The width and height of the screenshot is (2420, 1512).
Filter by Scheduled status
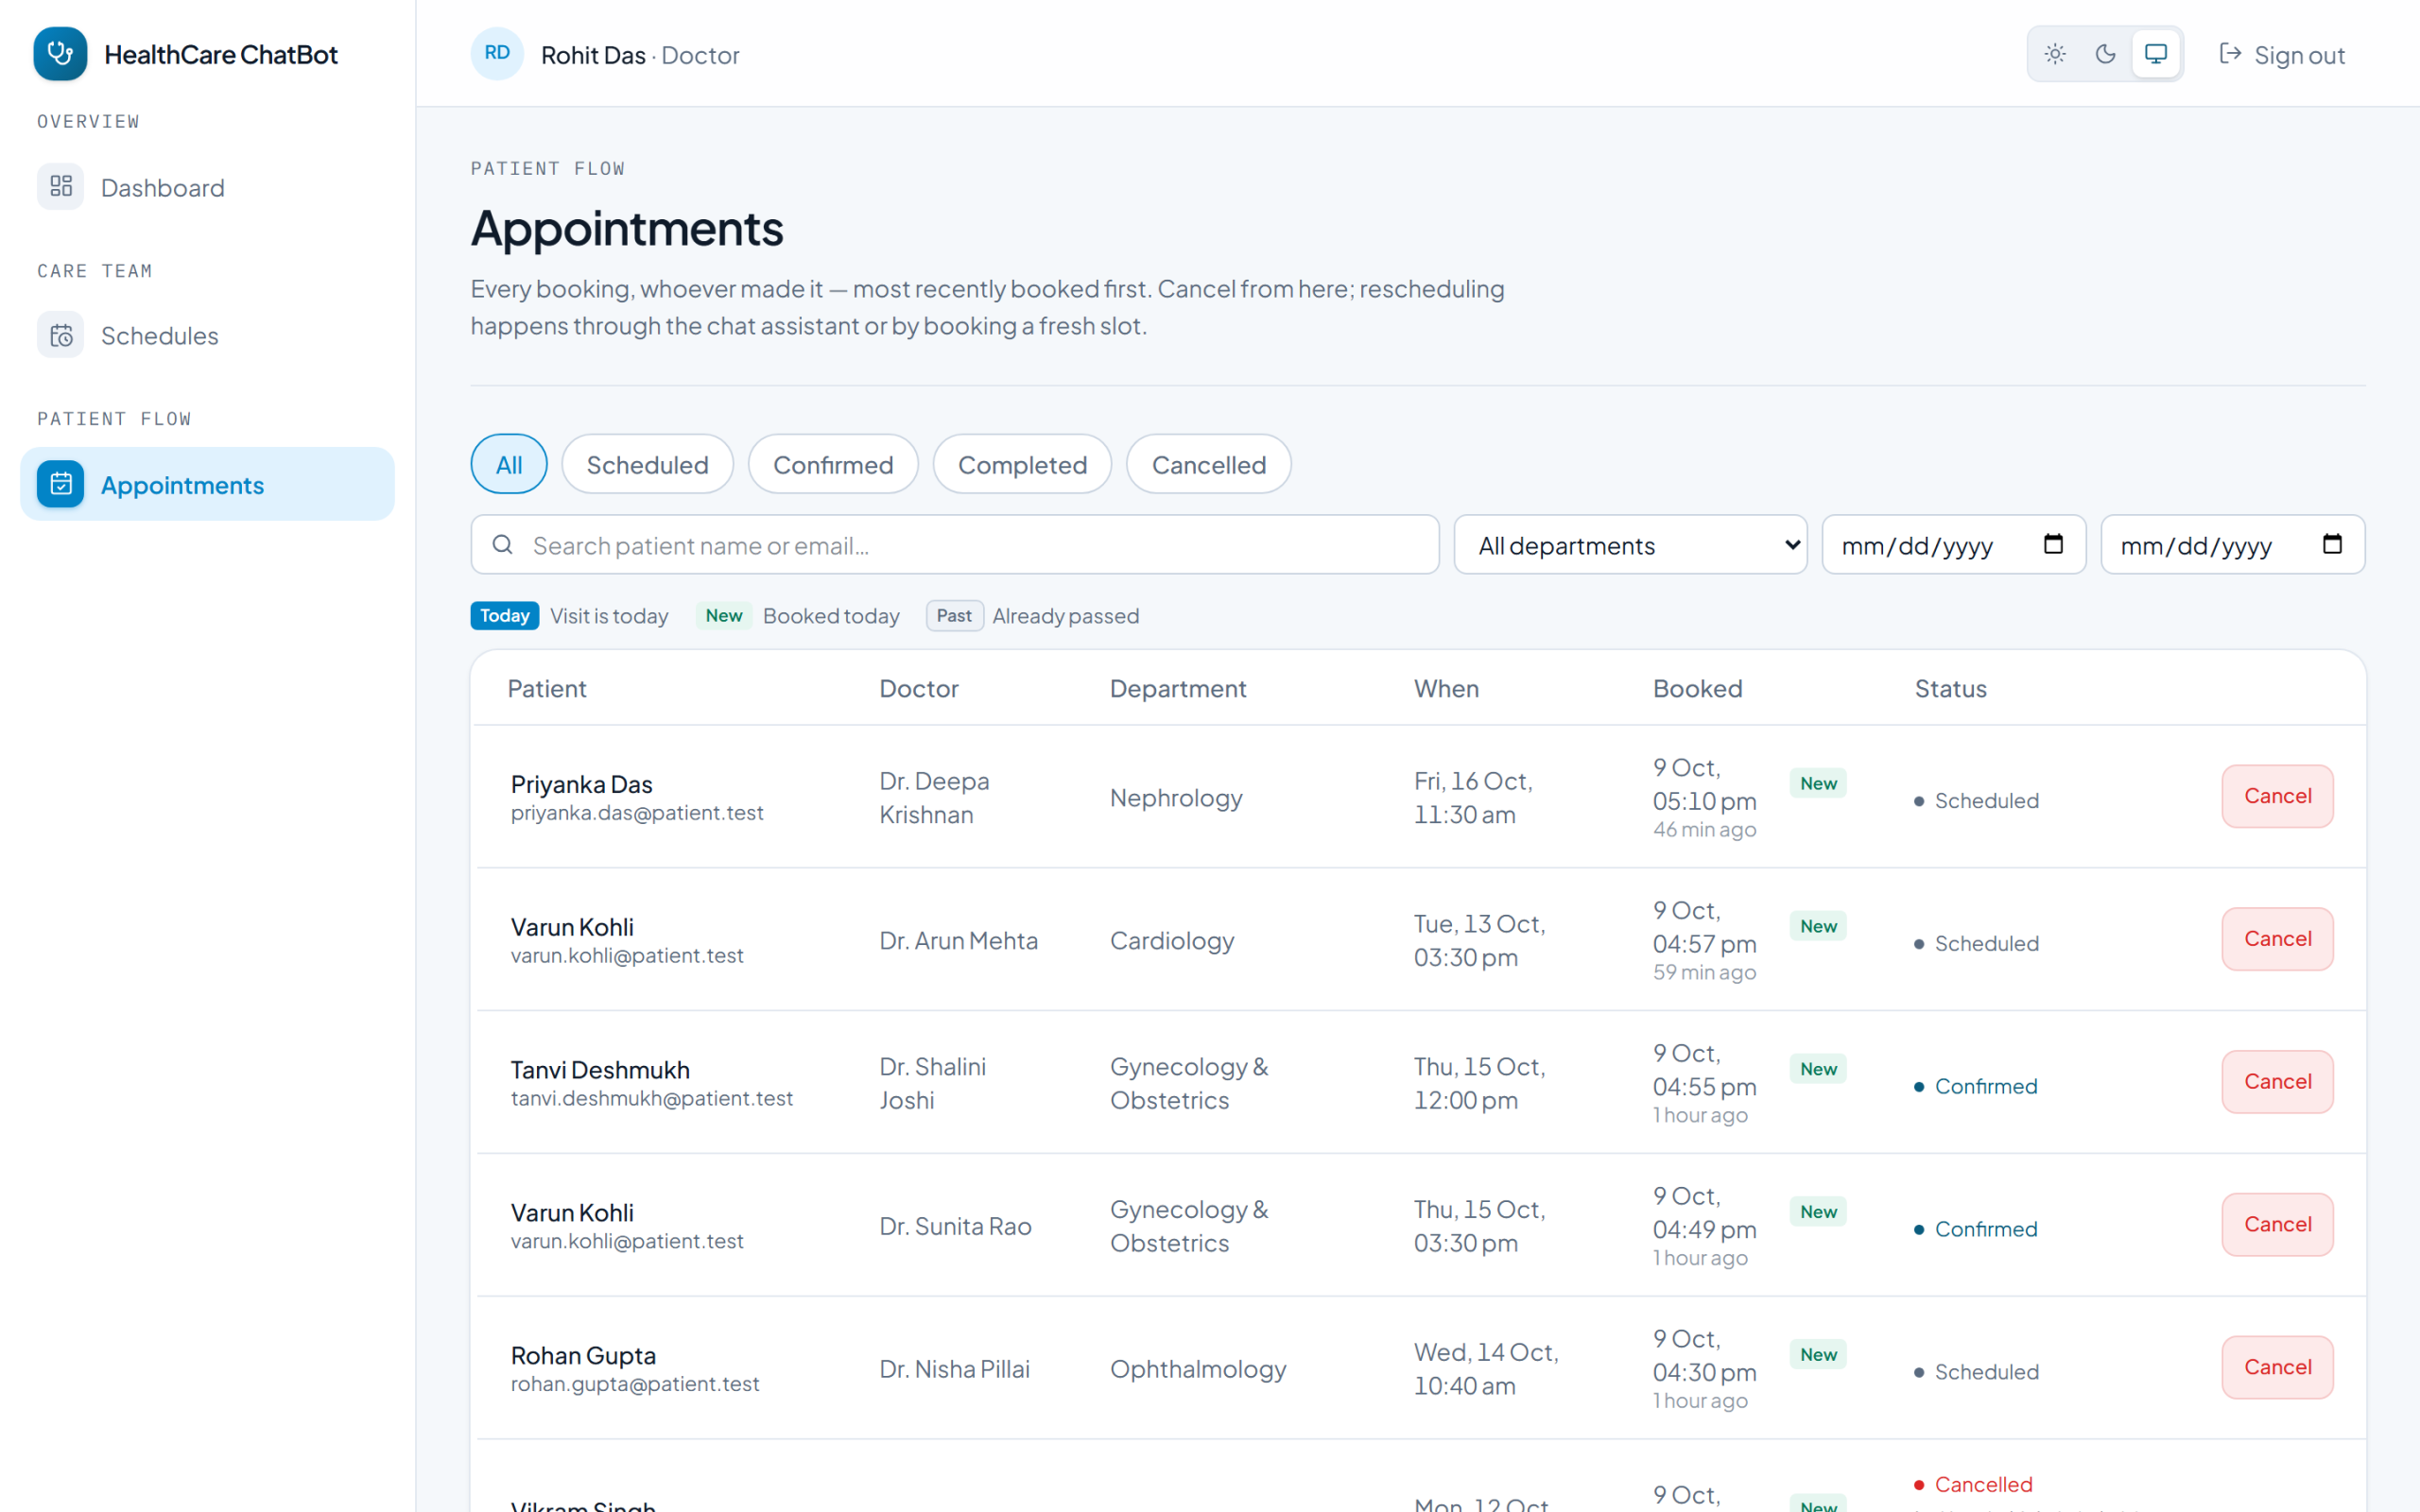click(647, 464)
